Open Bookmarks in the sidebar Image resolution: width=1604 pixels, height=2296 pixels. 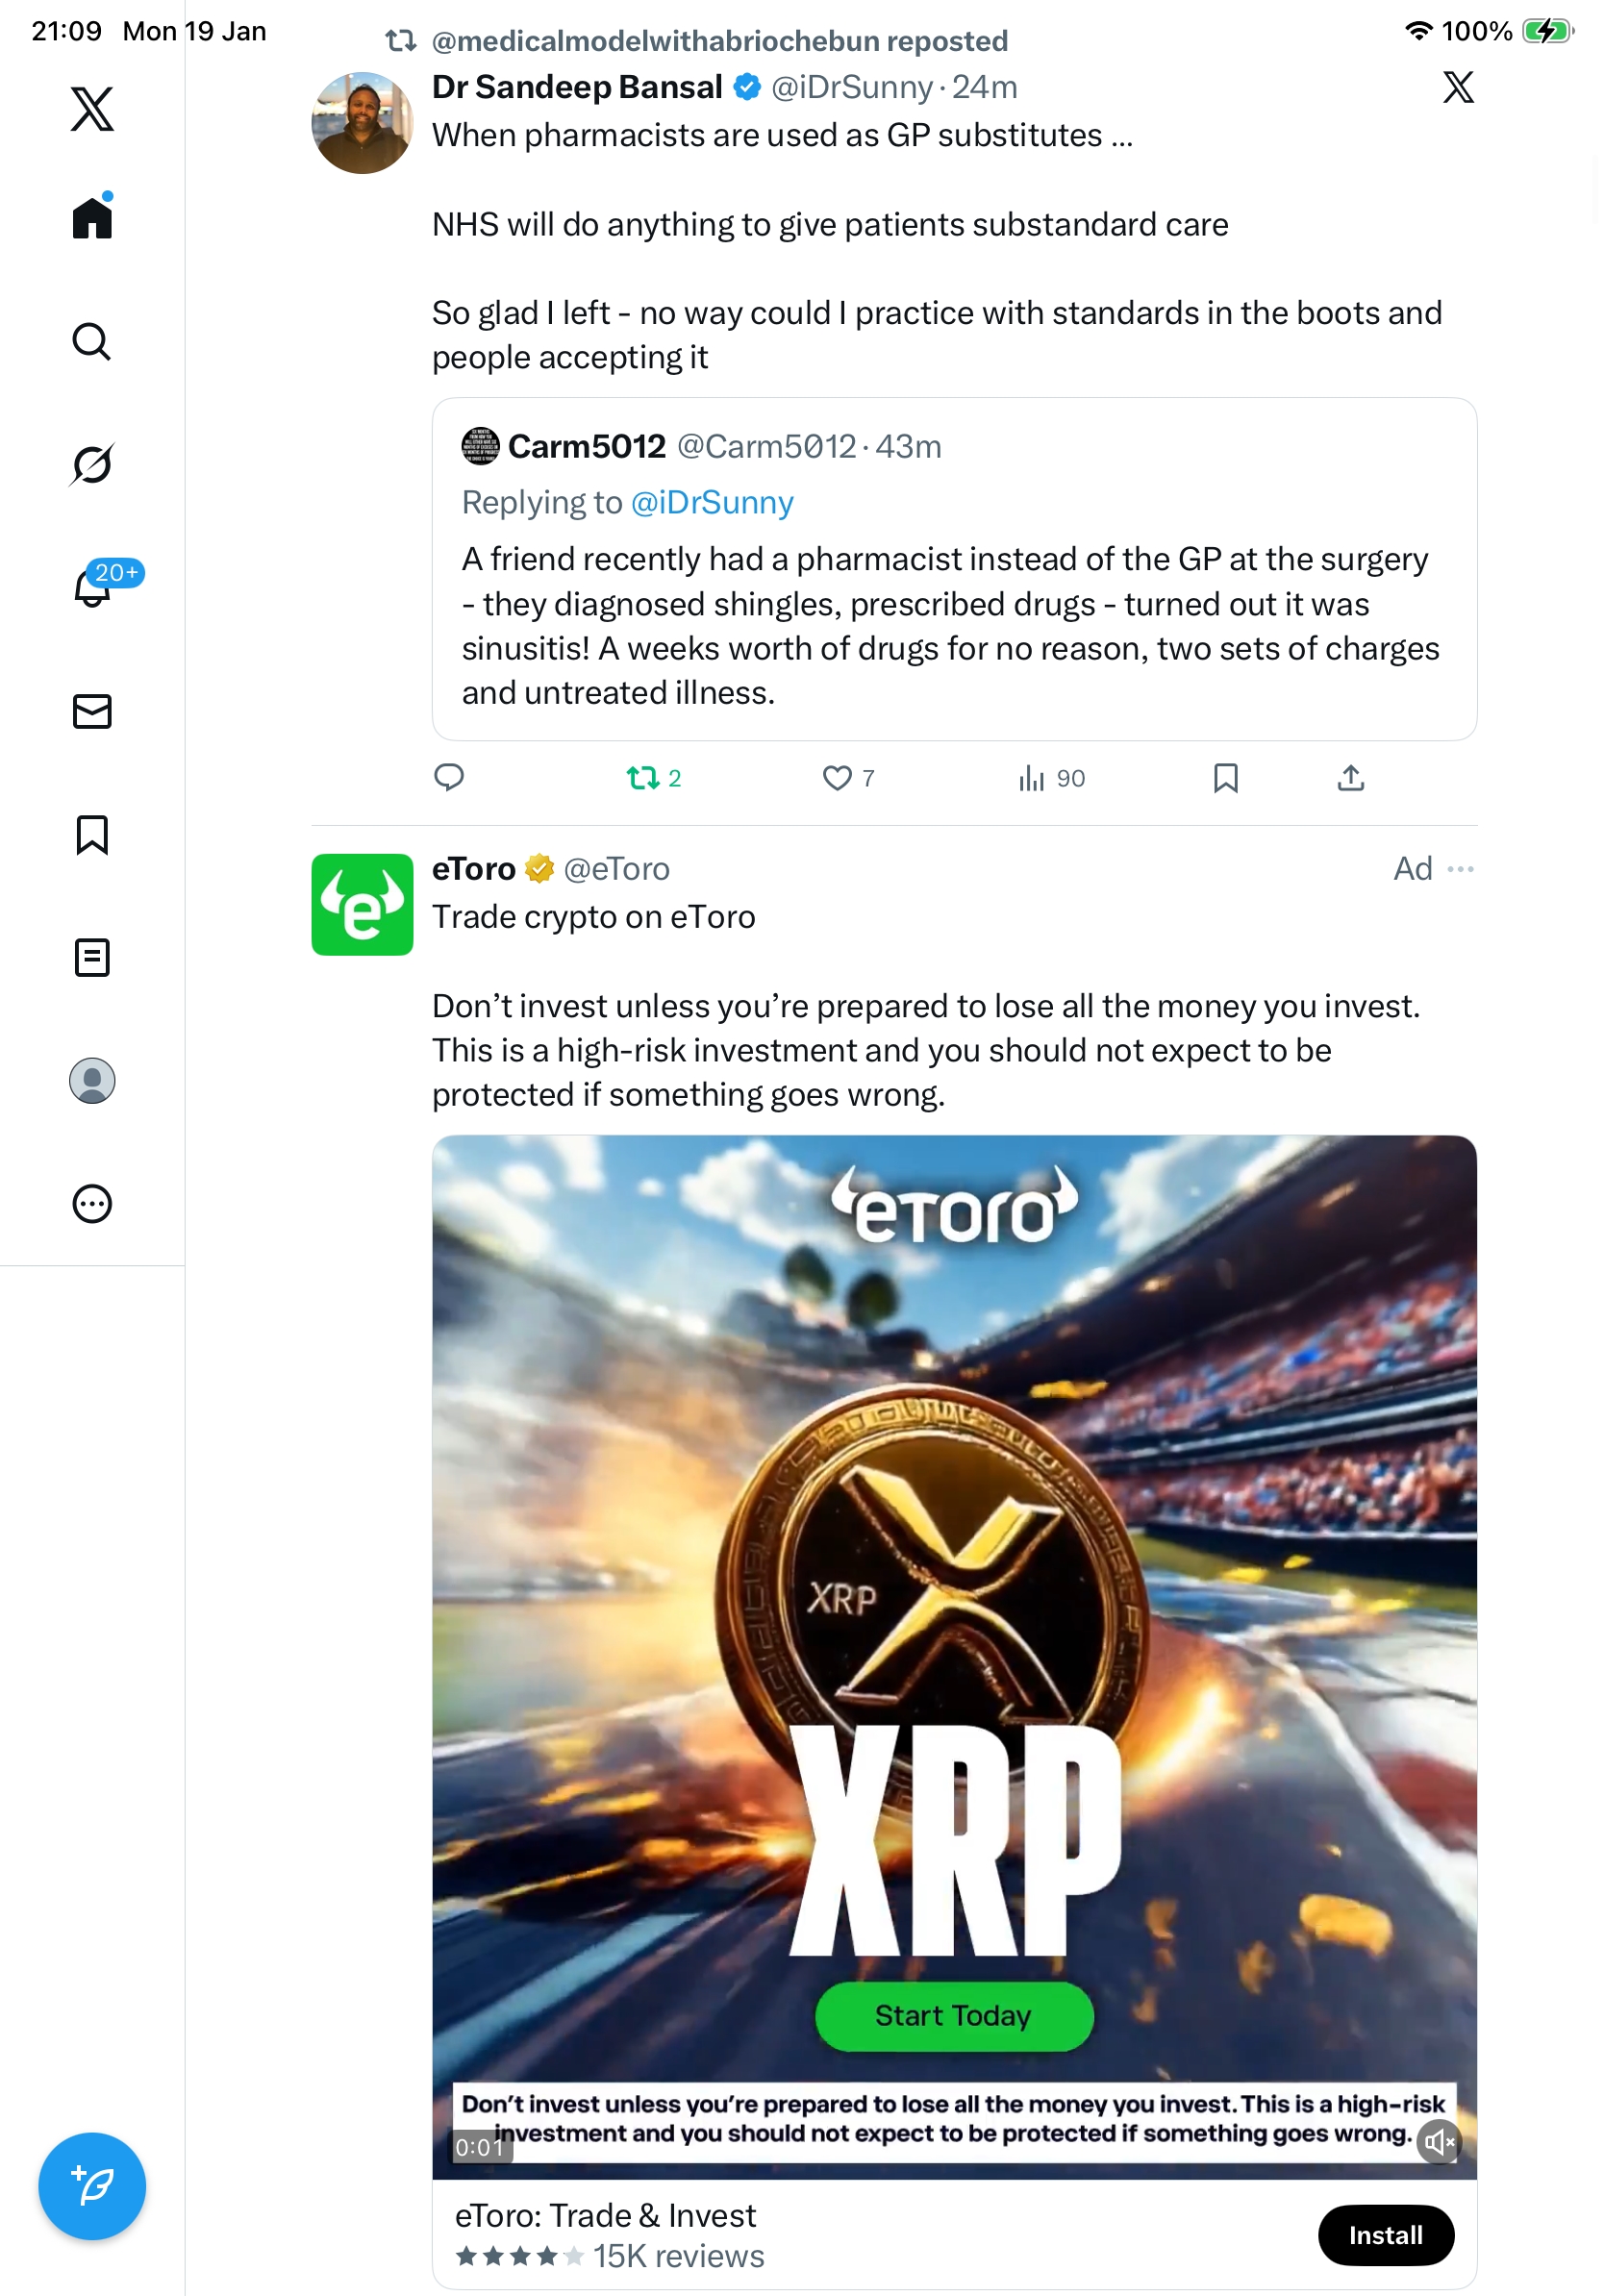92,835
